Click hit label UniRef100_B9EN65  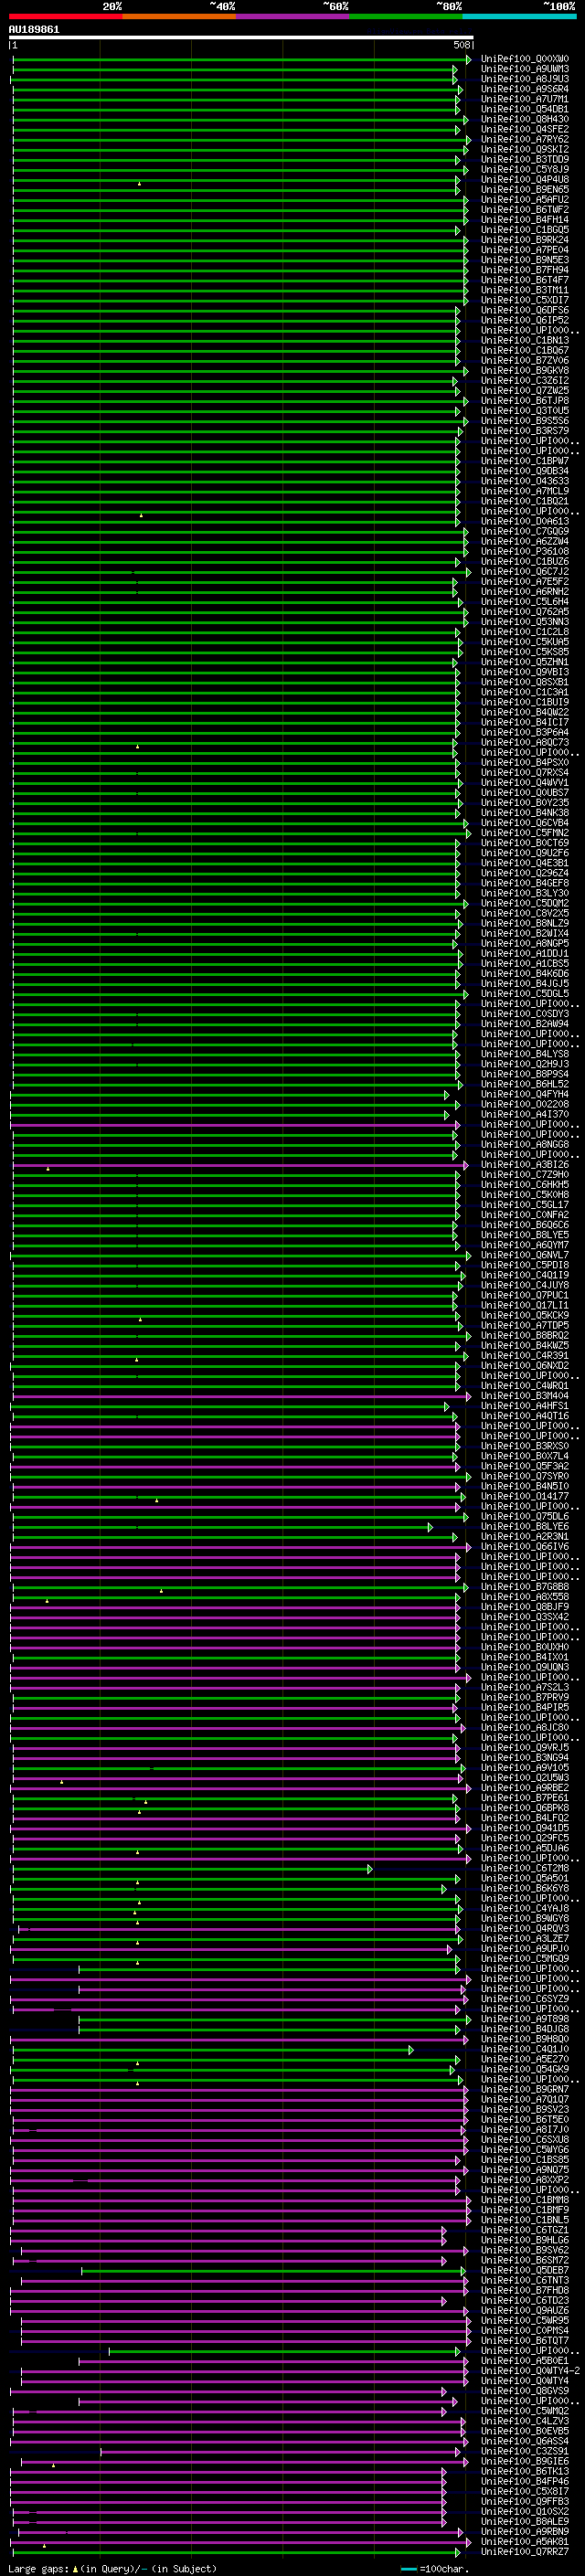[525, 189]
